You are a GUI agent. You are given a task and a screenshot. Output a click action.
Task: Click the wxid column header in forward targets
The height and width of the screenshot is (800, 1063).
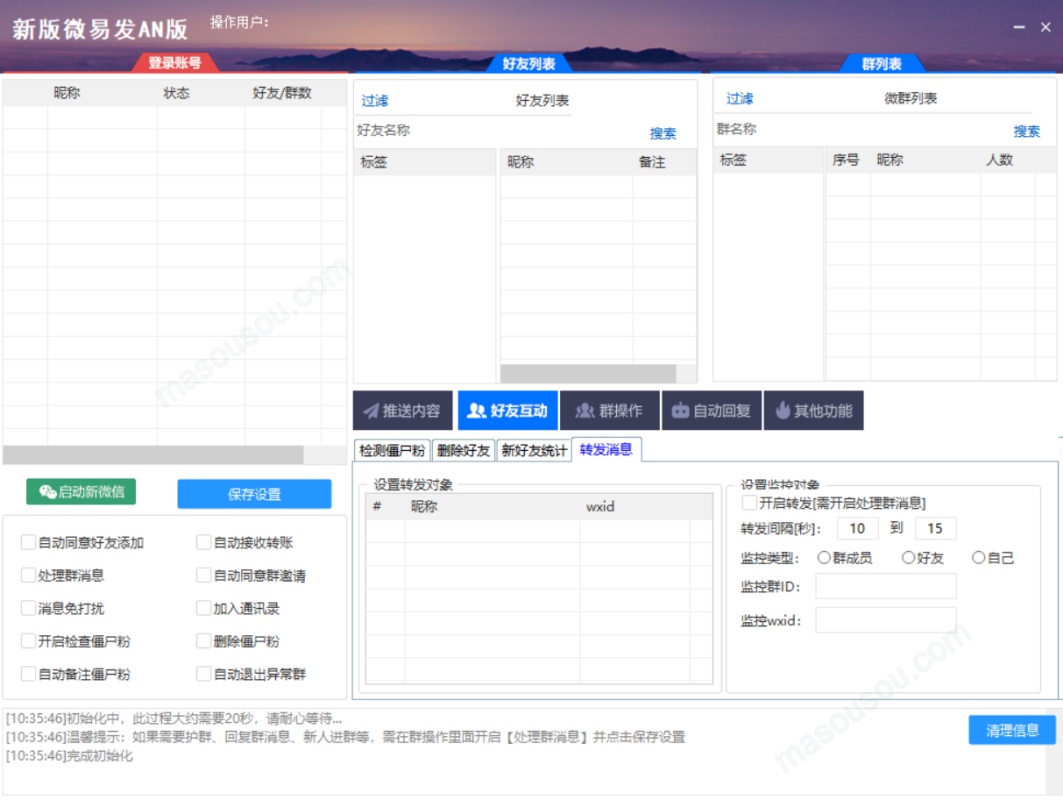[x=600, y=506]
